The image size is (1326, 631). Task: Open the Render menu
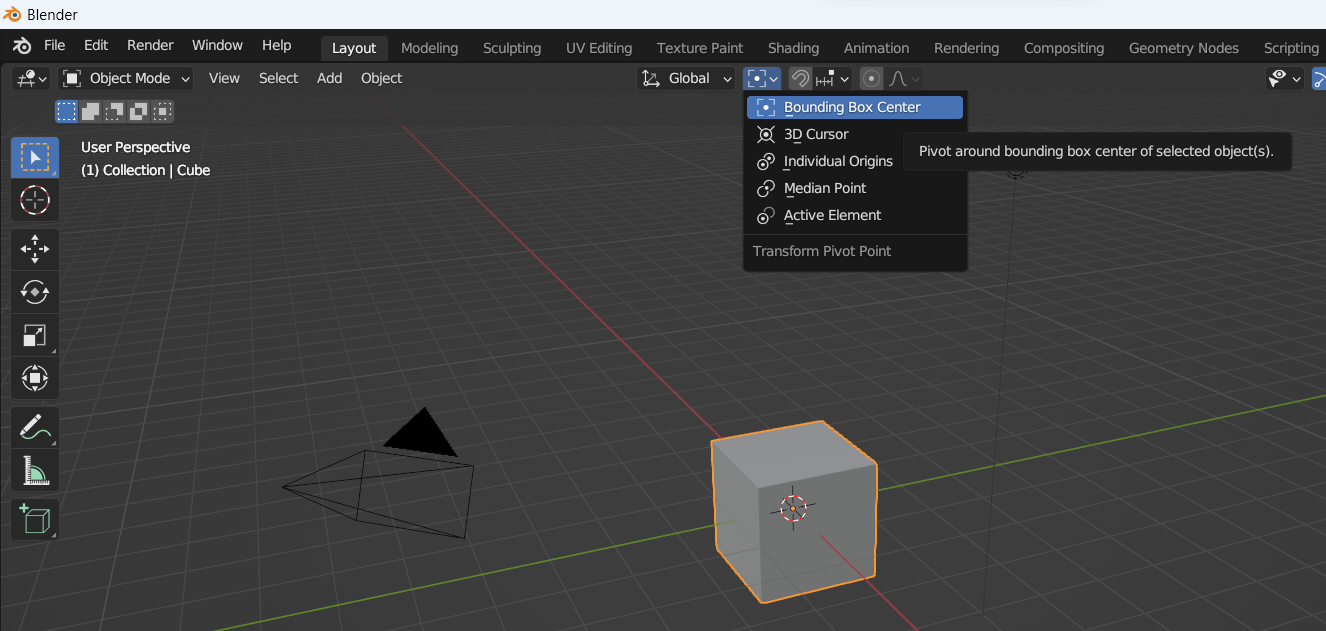click(150, 45)
